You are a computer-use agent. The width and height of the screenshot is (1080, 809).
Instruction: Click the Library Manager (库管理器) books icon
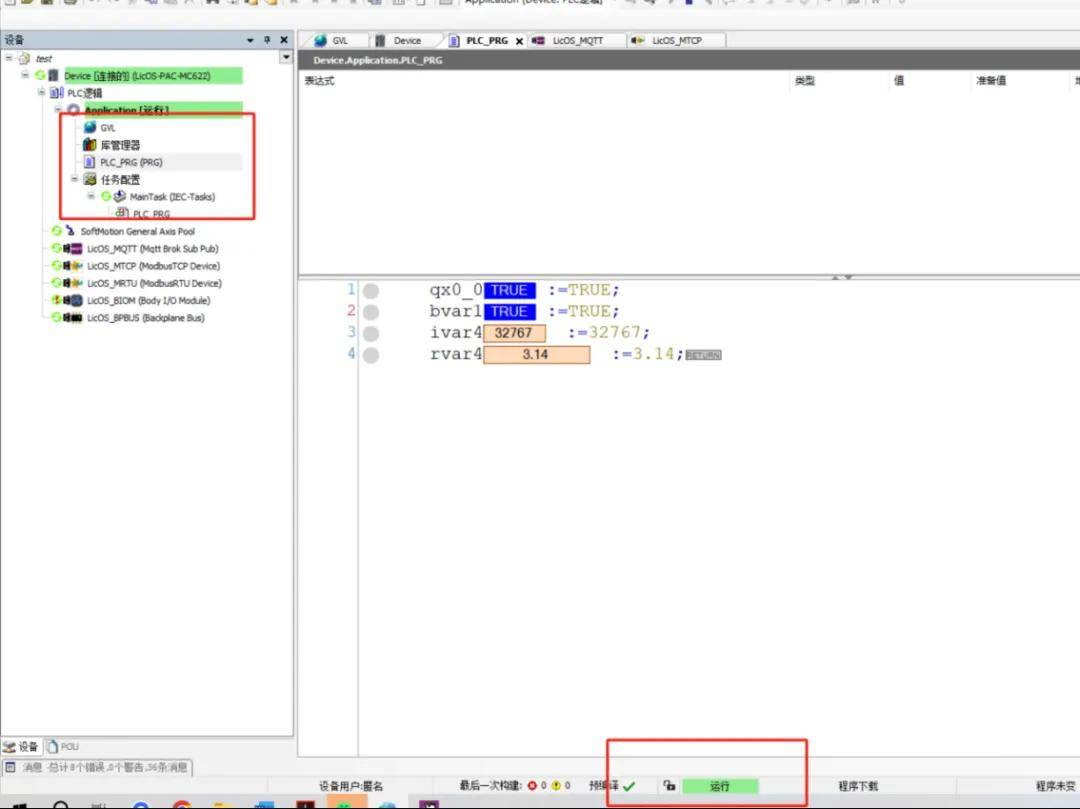point(90,145)
